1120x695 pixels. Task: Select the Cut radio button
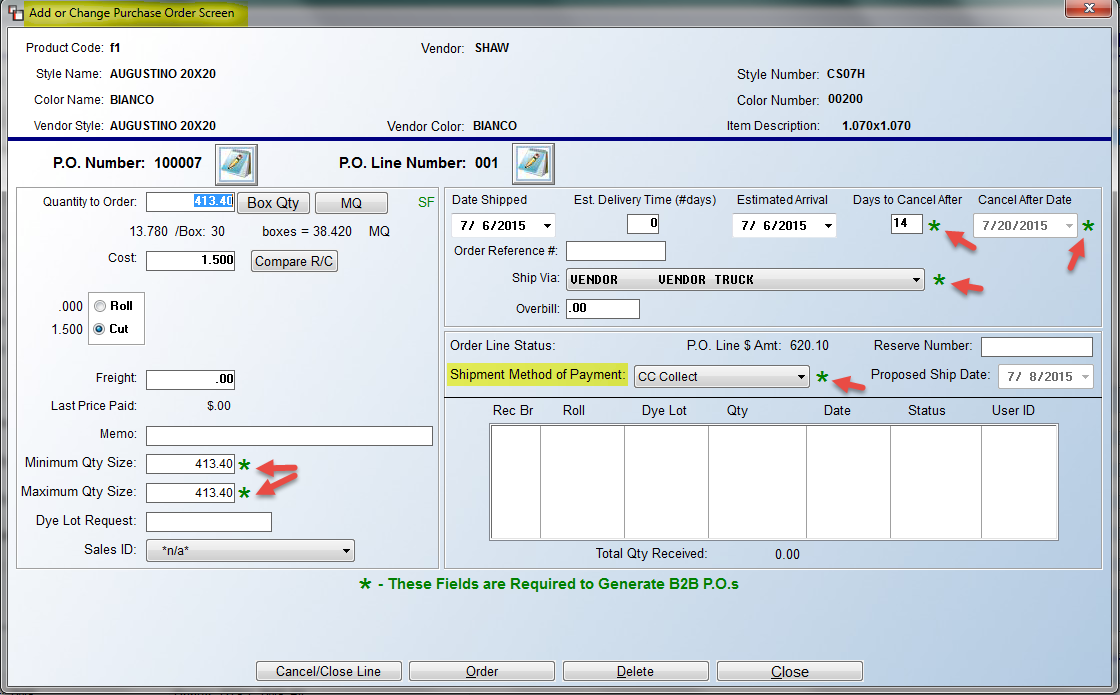click(x=100, y=329)
